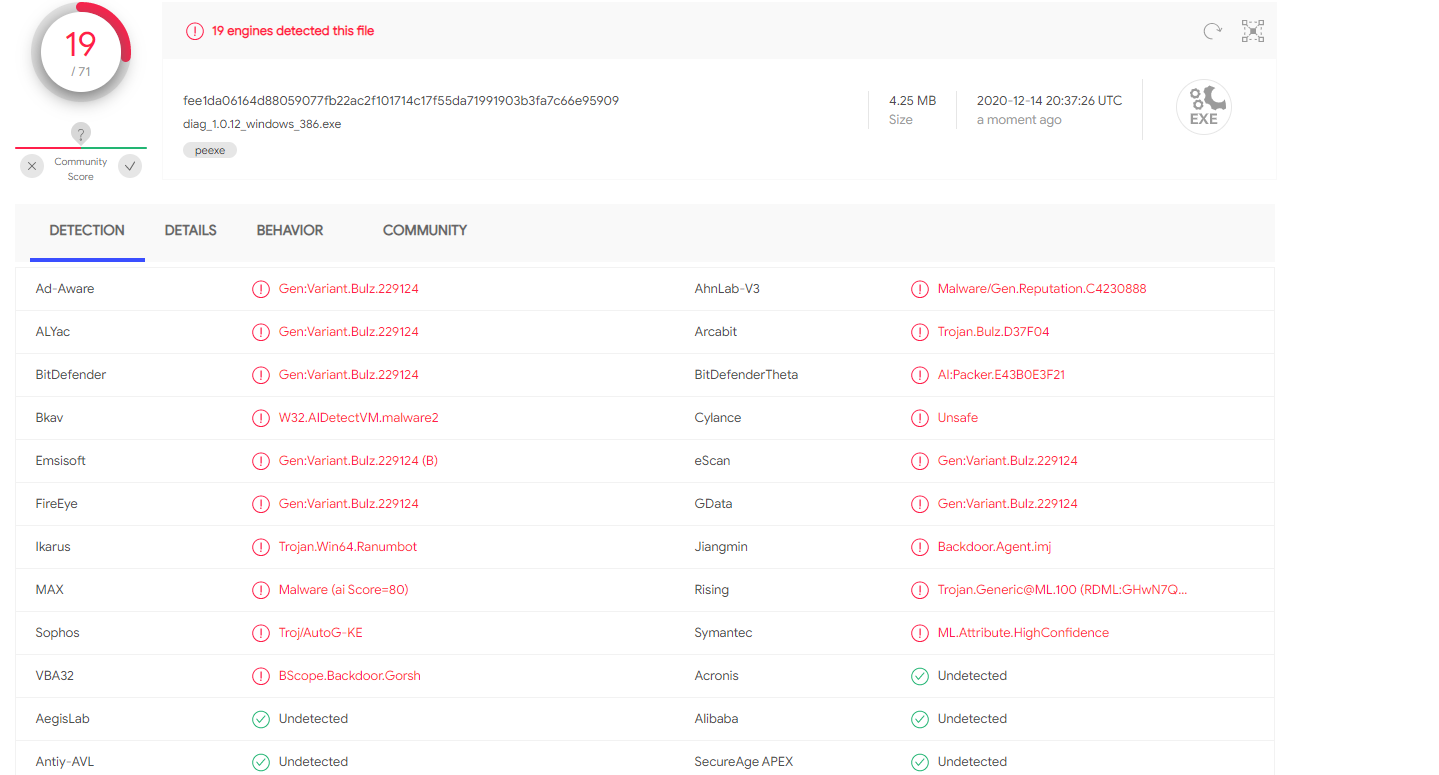The width and height of the screenshot is (1439, 775).
Task: Select the DETECTION tab
Action: [87, 230]
